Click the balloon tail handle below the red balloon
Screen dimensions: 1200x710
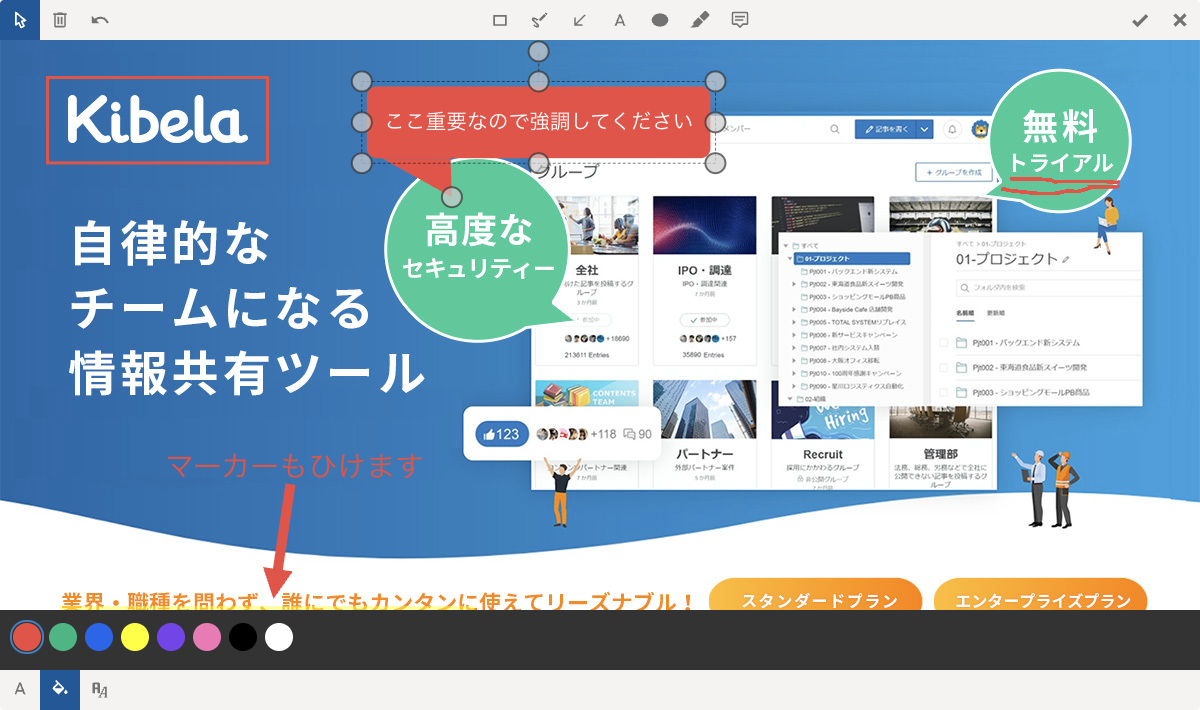(x=452, y=196)
